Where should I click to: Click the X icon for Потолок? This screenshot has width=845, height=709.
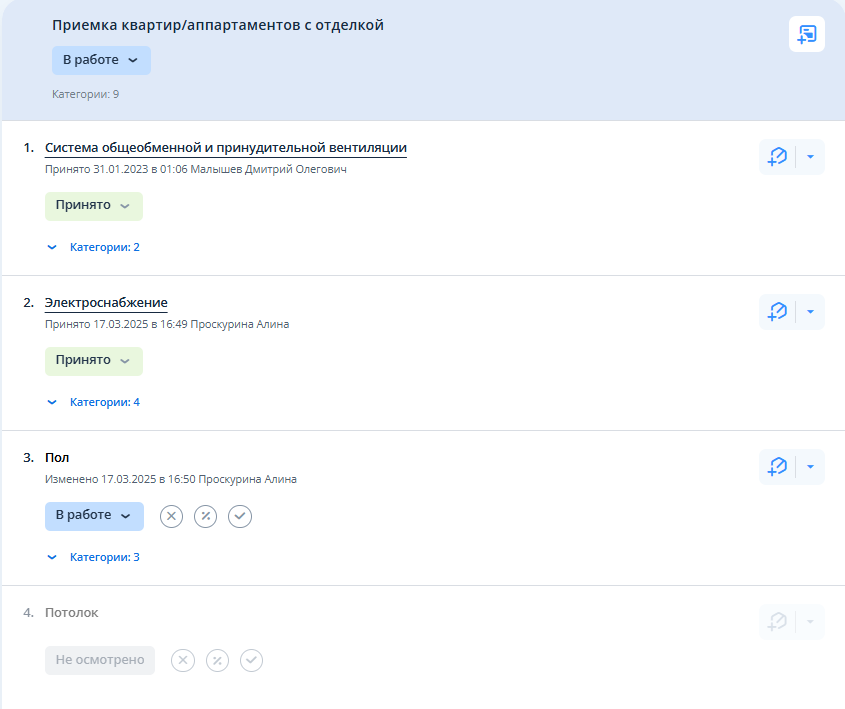pyautogui.click(x=183, y=661)
